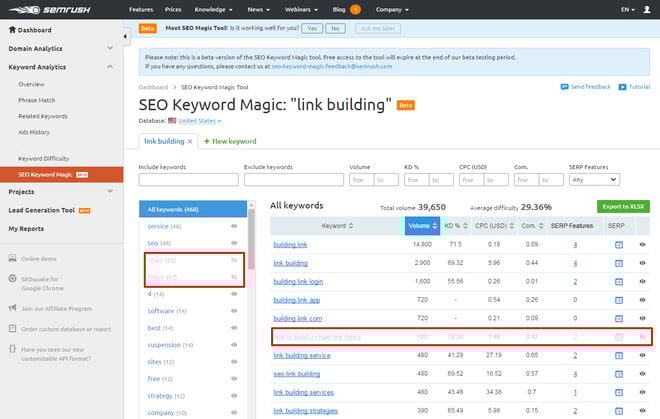Viewport: 660px width, 419px height.
Task: Collapse the sidebar with the arrow handle
Action: (x=125, y=37)
